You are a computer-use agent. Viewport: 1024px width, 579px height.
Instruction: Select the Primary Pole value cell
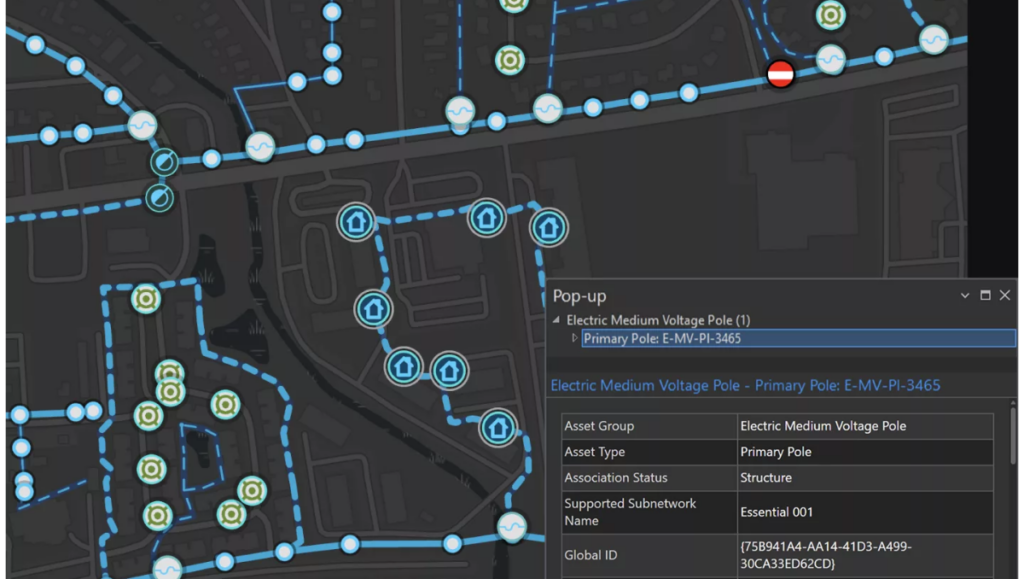tap(865, 452)
